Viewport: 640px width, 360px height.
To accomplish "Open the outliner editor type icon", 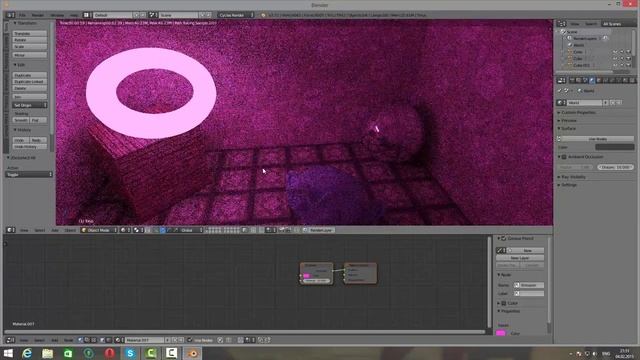I will (x=562, y=24).
